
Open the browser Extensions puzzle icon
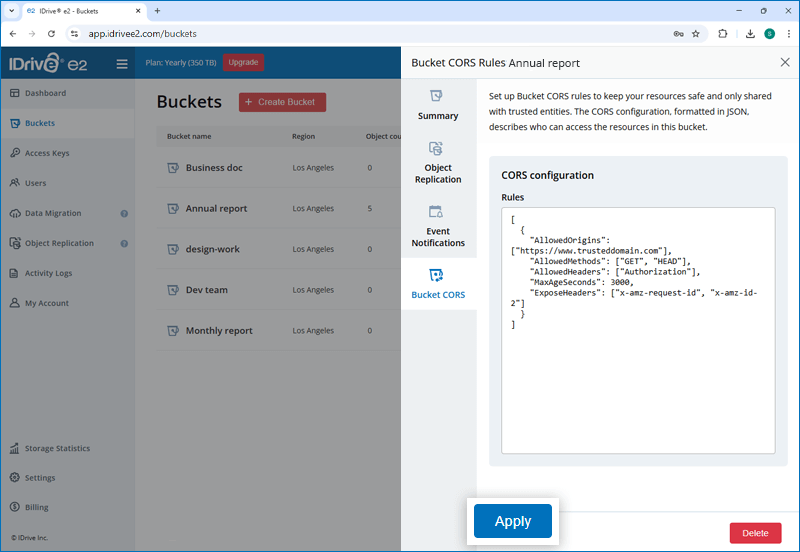[x=723, y=33]
